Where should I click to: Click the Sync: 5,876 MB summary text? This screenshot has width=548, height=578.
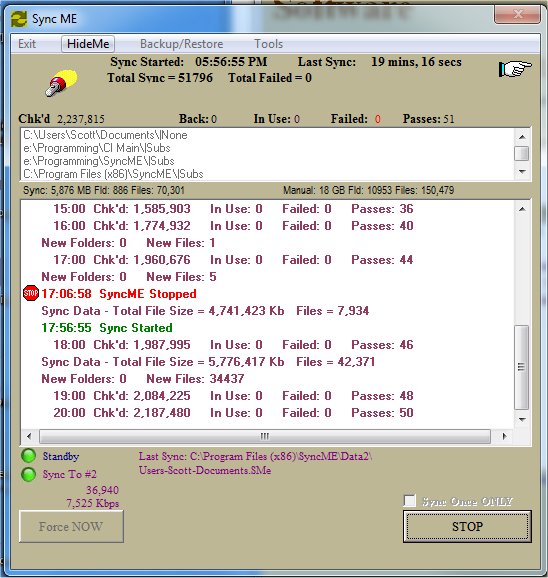tap(104, 190)
